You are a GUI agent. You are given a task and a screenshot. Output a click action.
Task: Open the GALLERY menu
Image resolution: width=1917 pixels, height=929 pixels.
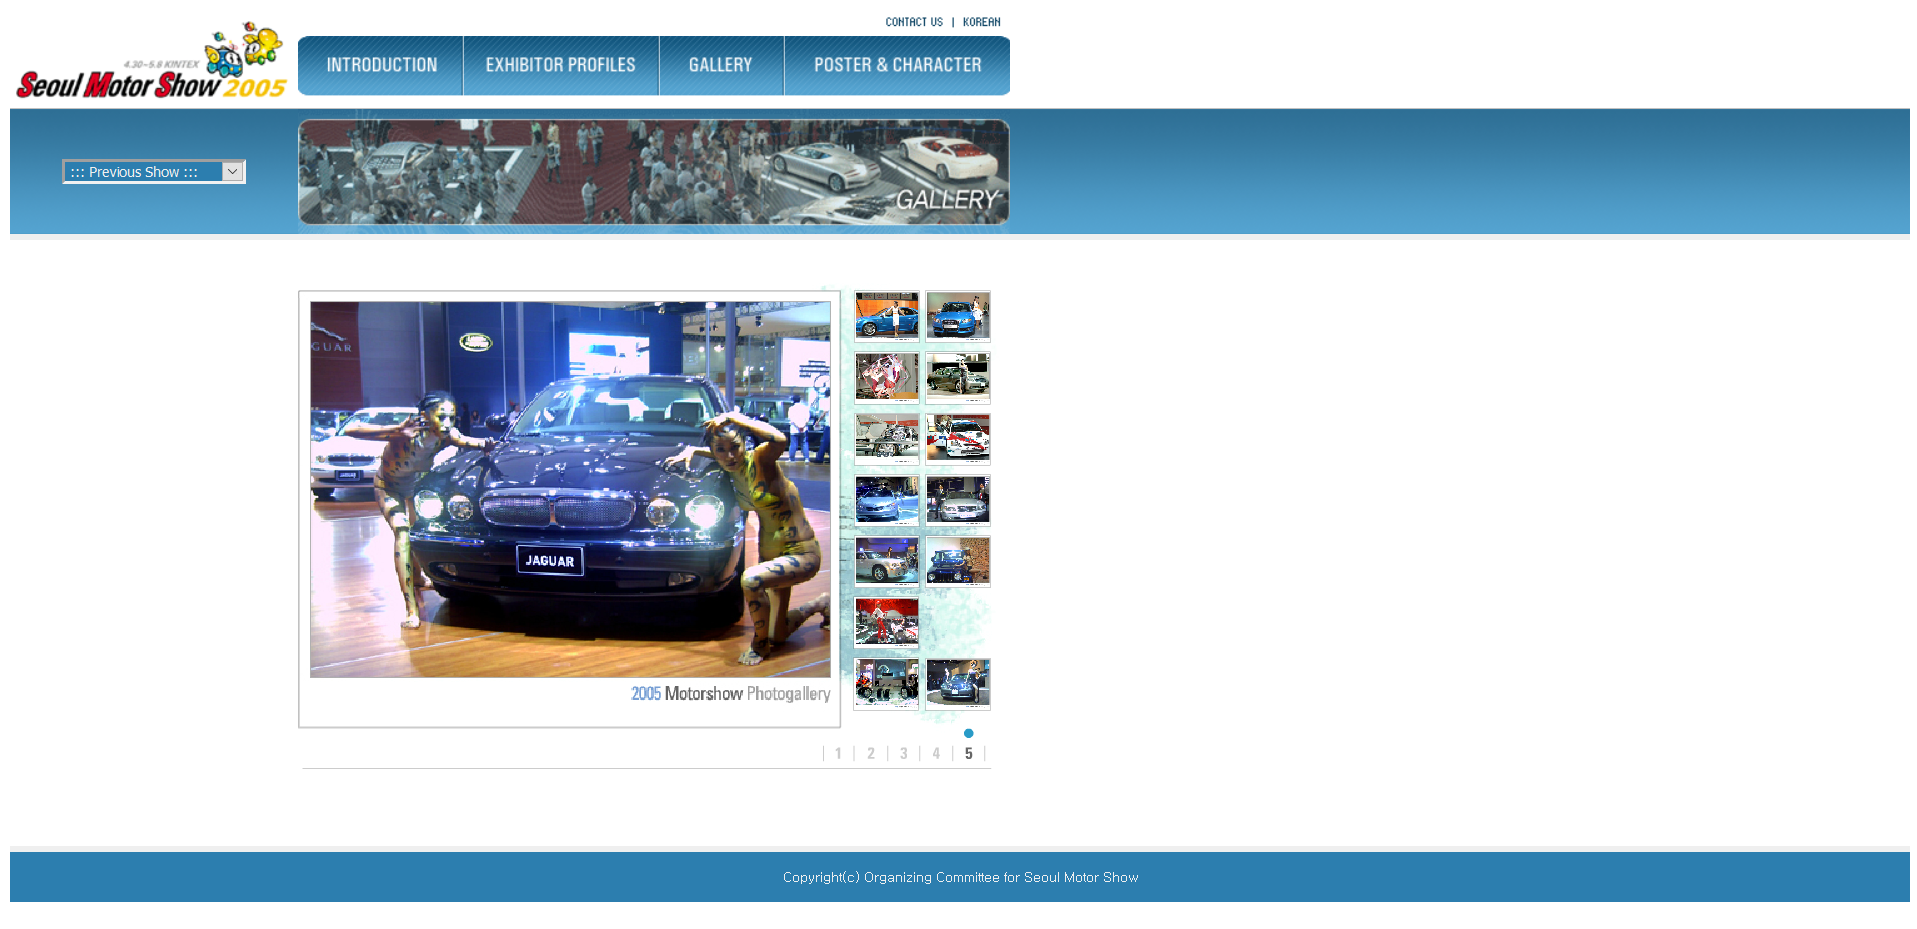(721, 65)
